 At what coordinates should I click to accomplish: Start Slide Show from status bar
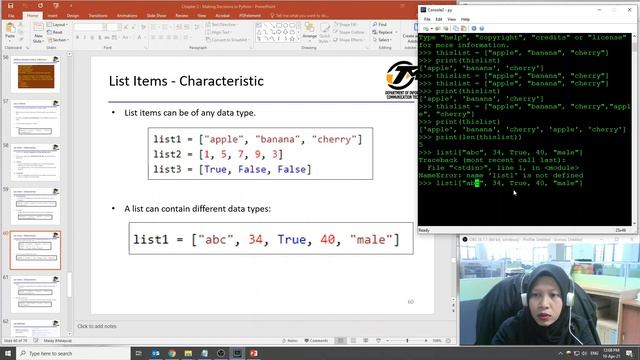378,340
